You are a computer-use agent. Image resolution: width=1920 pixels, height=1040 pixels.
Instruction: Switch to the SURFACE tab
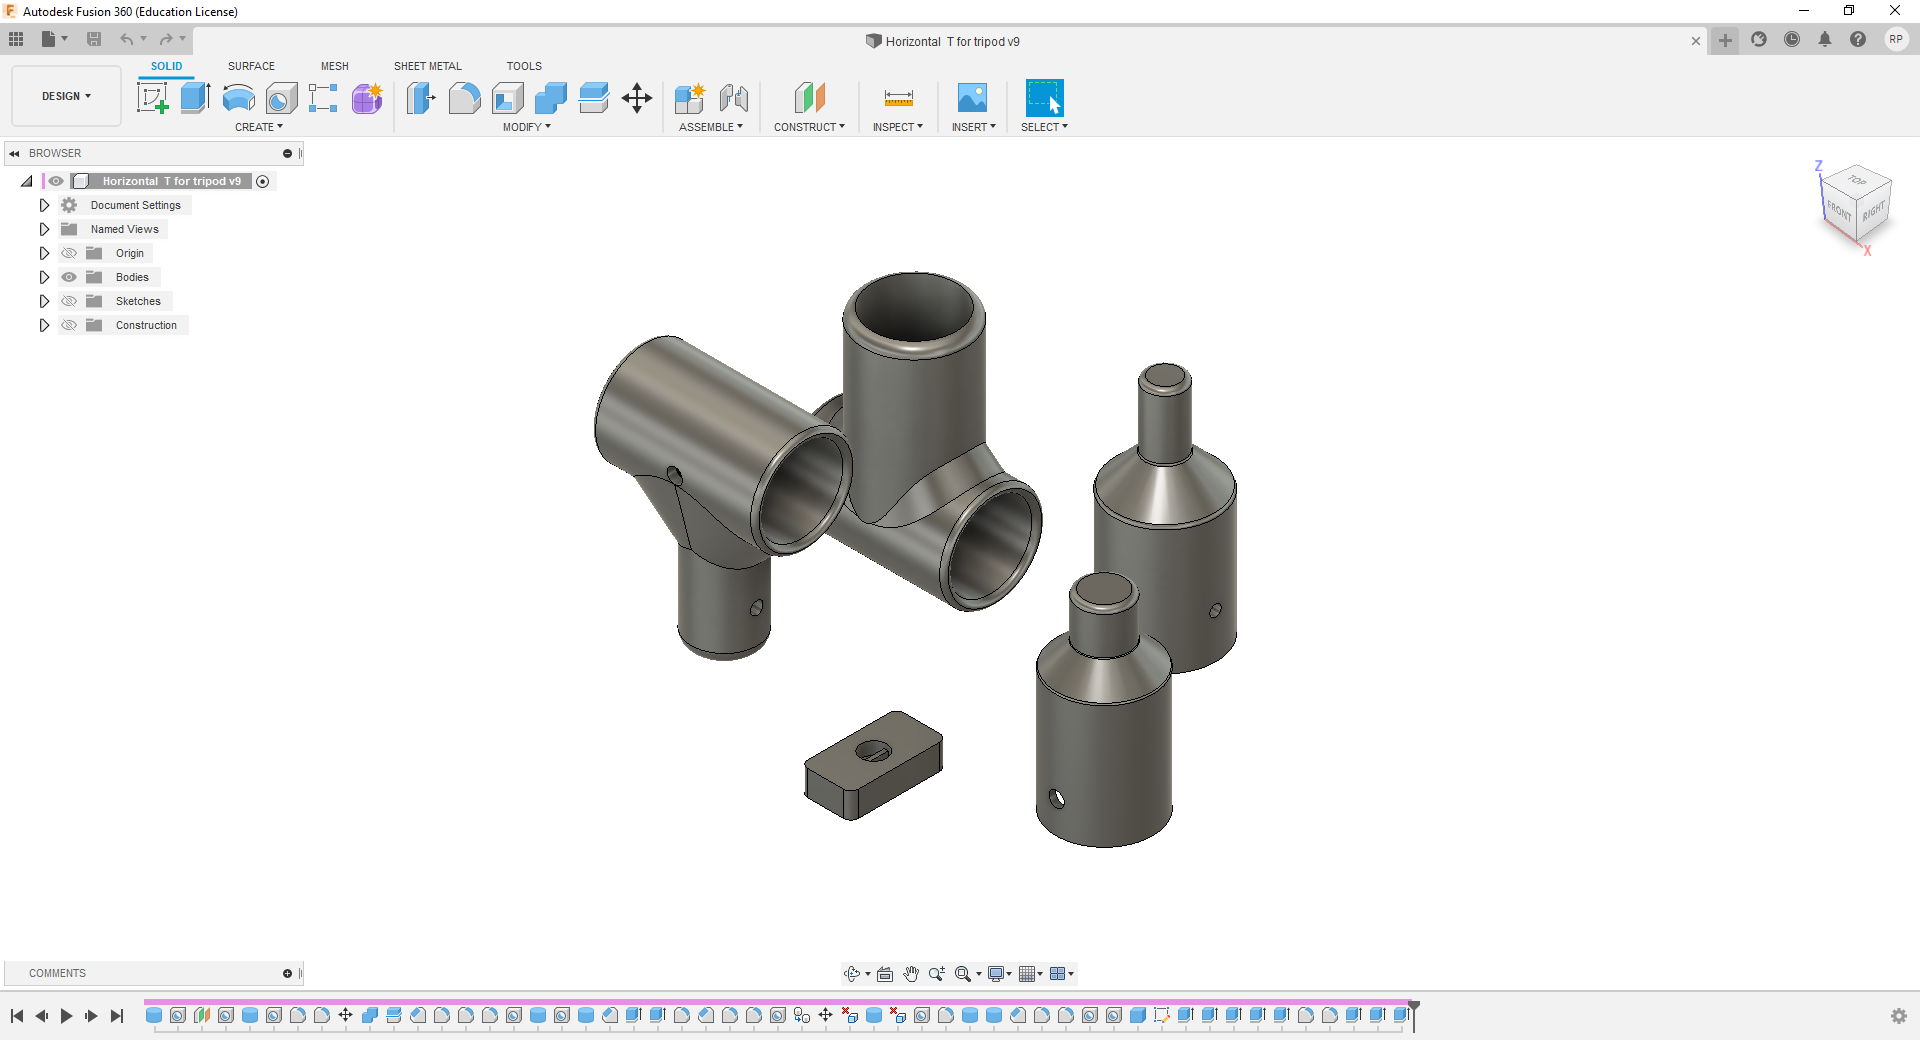coord(251,66)
